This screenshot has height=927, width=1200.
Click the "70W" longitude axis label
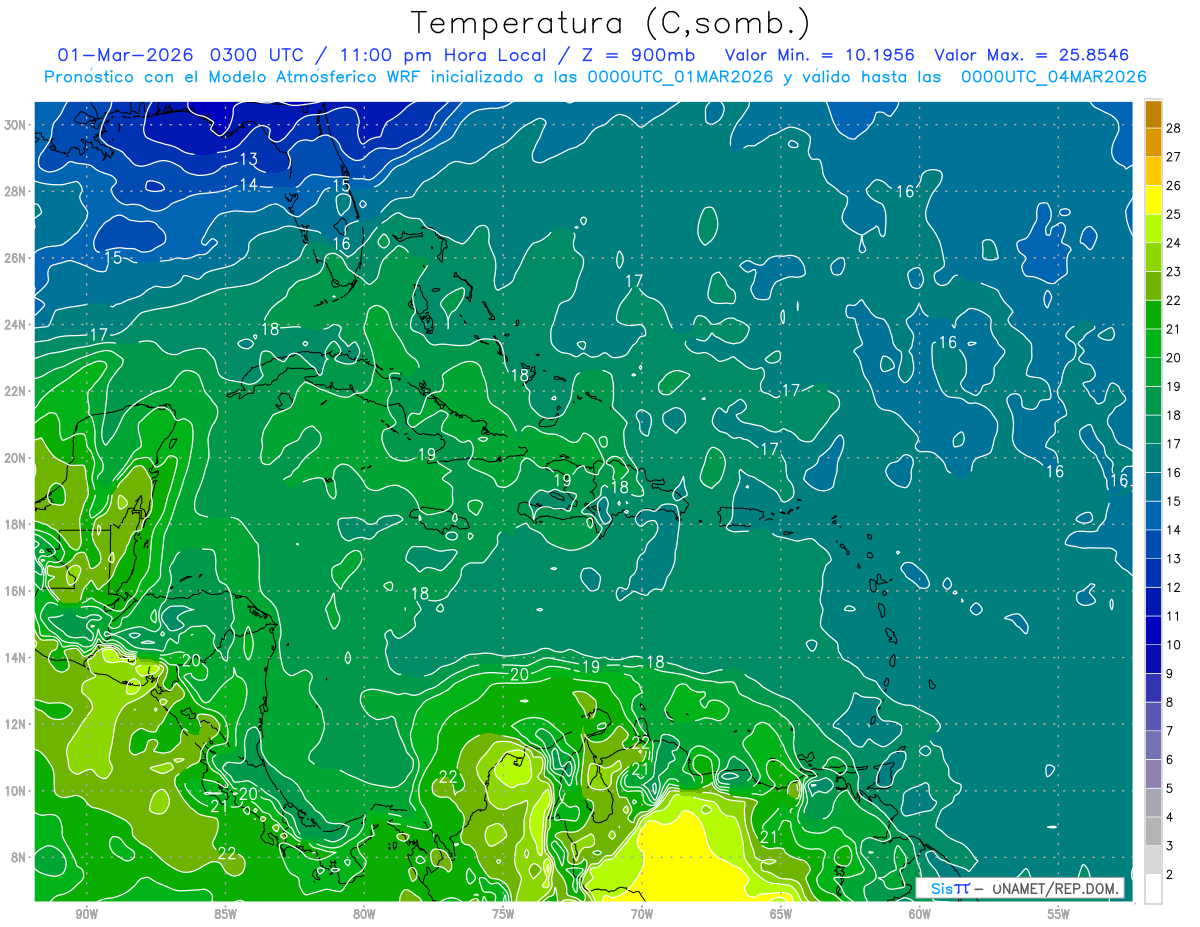pyautogui.click(x=642, y=915)
